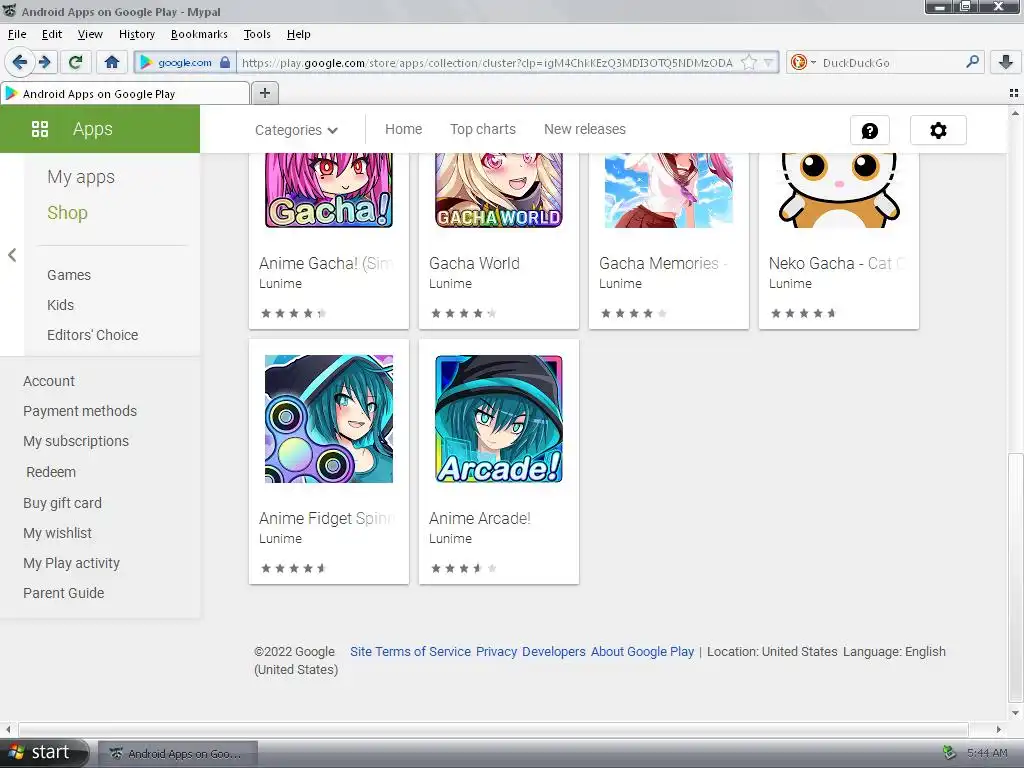1024x768 pixels.
Task: Open Top charts
Action: (483, 129)
